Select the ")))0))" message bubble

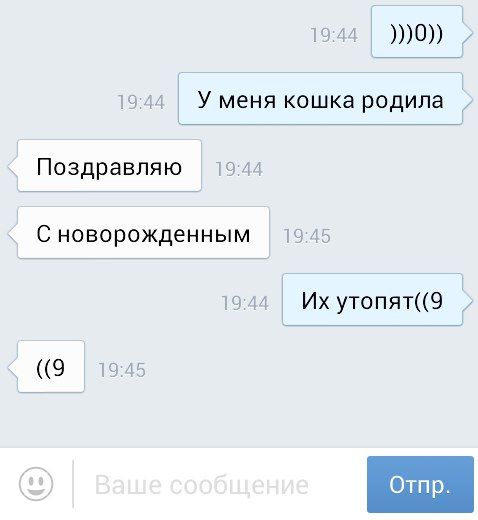pos(417,32)
